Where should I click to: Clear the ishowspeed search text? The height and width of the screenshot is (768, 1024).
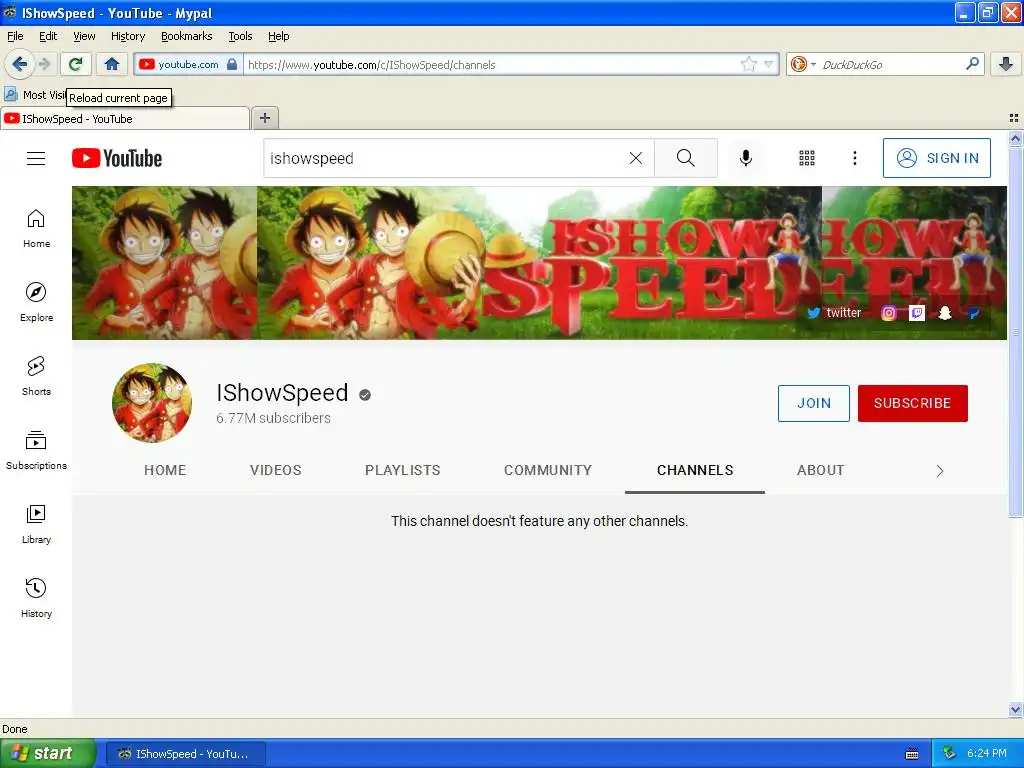pyautogui.click(x=635, y=158)
